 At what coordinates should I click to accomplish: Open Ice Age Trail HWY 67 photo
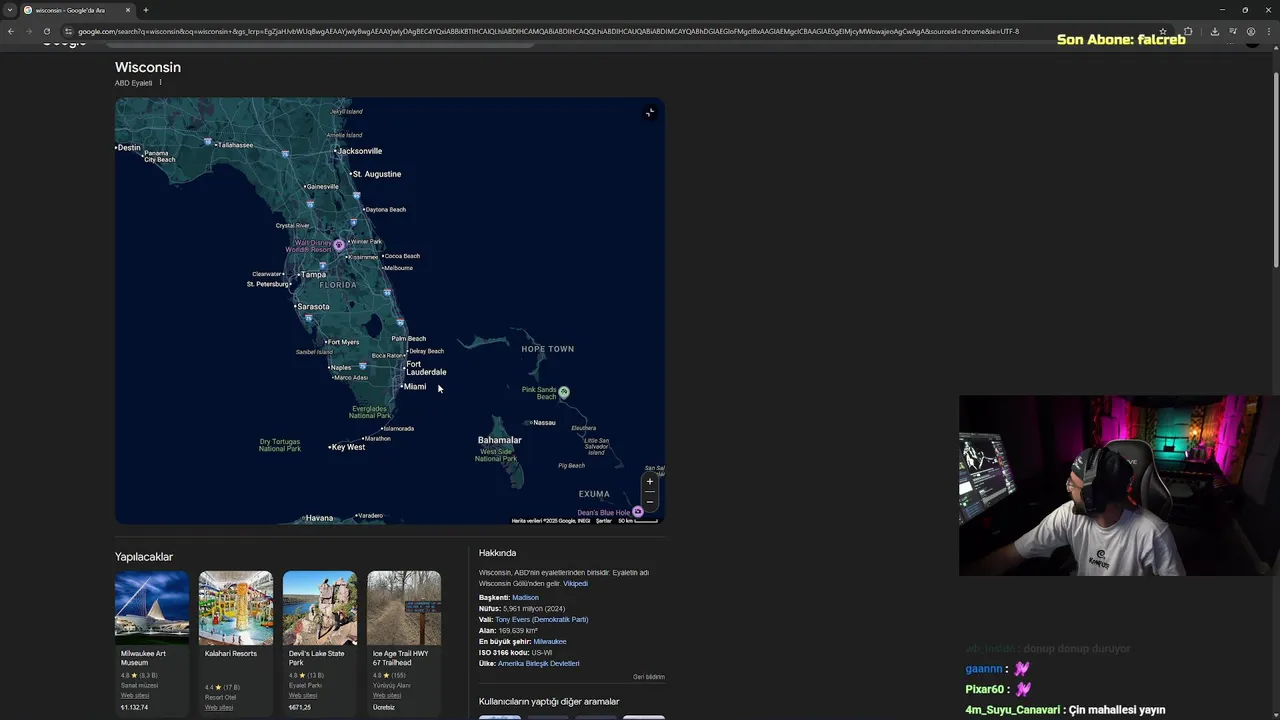click(x=404, y=608)
